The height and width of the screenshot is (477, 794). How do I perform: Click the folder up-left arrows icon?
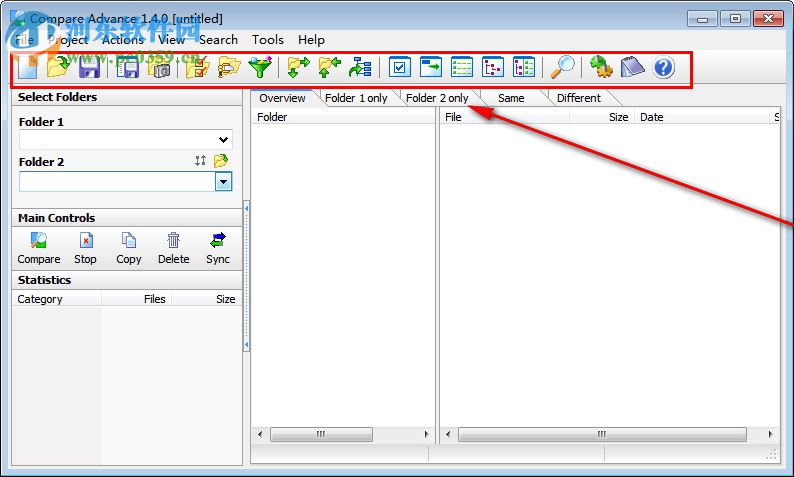coord(329,67)
